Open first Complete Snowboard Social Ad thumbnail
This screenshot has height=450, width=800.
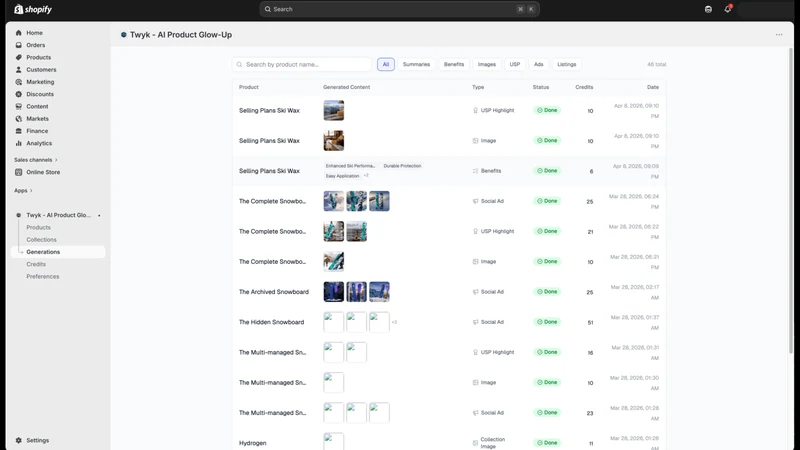(334, 201)
